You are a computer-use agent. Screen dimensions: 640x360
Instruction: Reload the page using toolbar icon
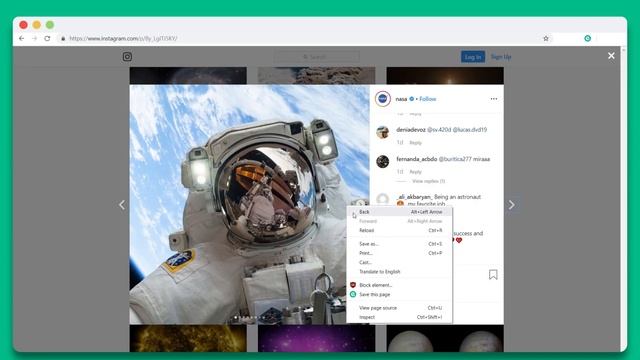[x=47, y=38]
